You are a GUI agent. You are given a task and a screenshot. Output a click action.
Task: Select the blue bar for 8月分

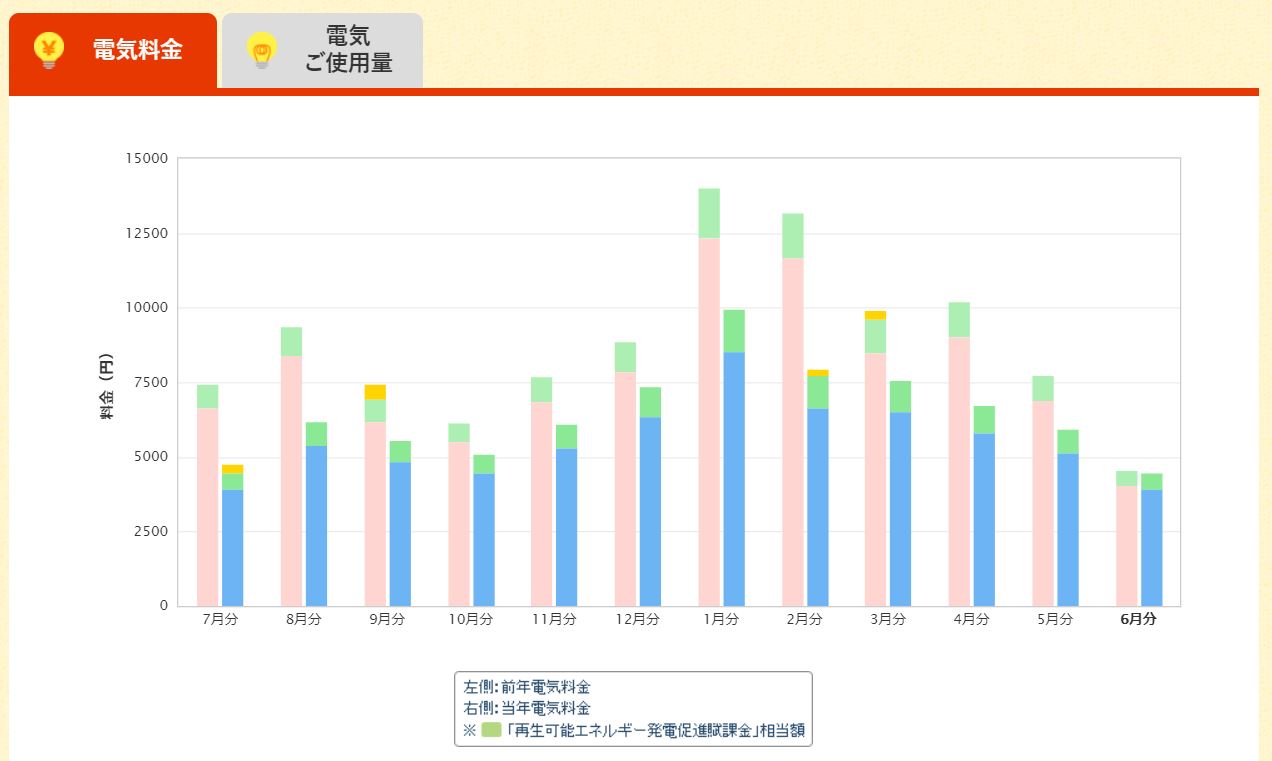316,525
